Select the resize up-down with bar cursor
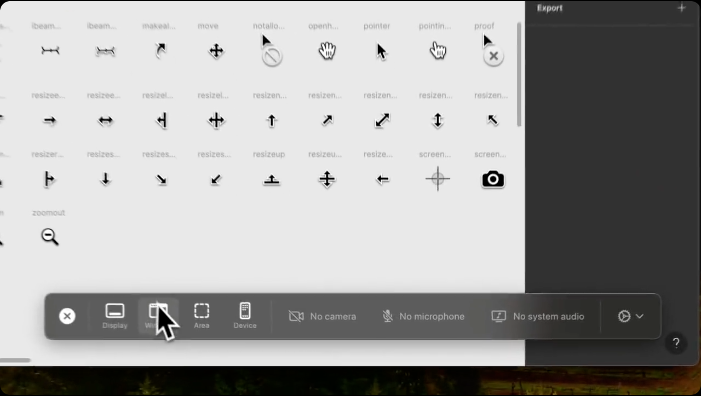This screenshot has width=701, height=396. click(327, 179)
